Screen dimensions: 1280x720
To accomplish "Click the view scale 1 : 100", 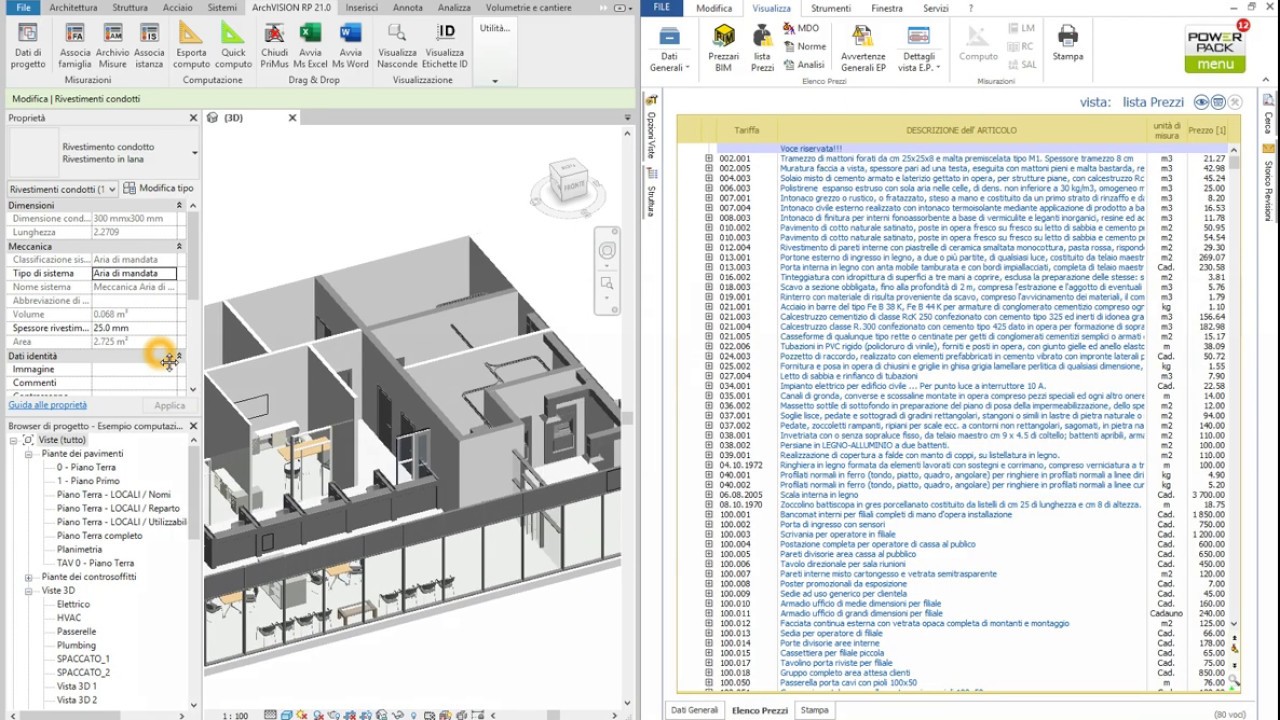I will pyautogui.click(x=235, y=715).
